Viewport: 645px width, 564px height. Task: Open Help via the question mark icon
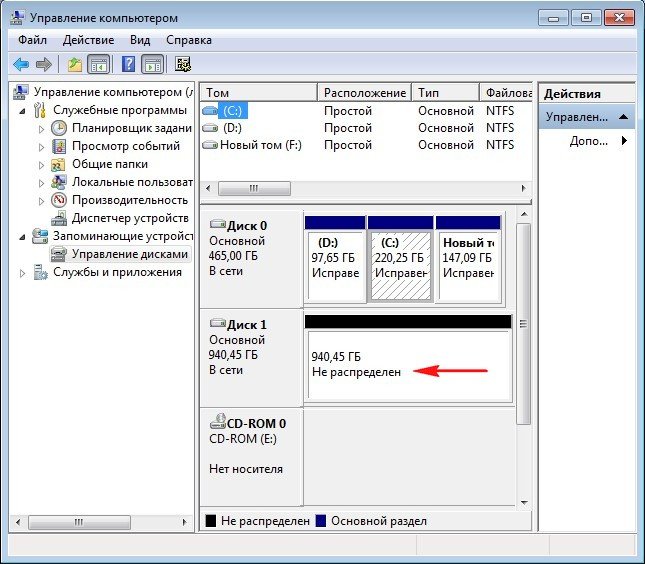129,65
